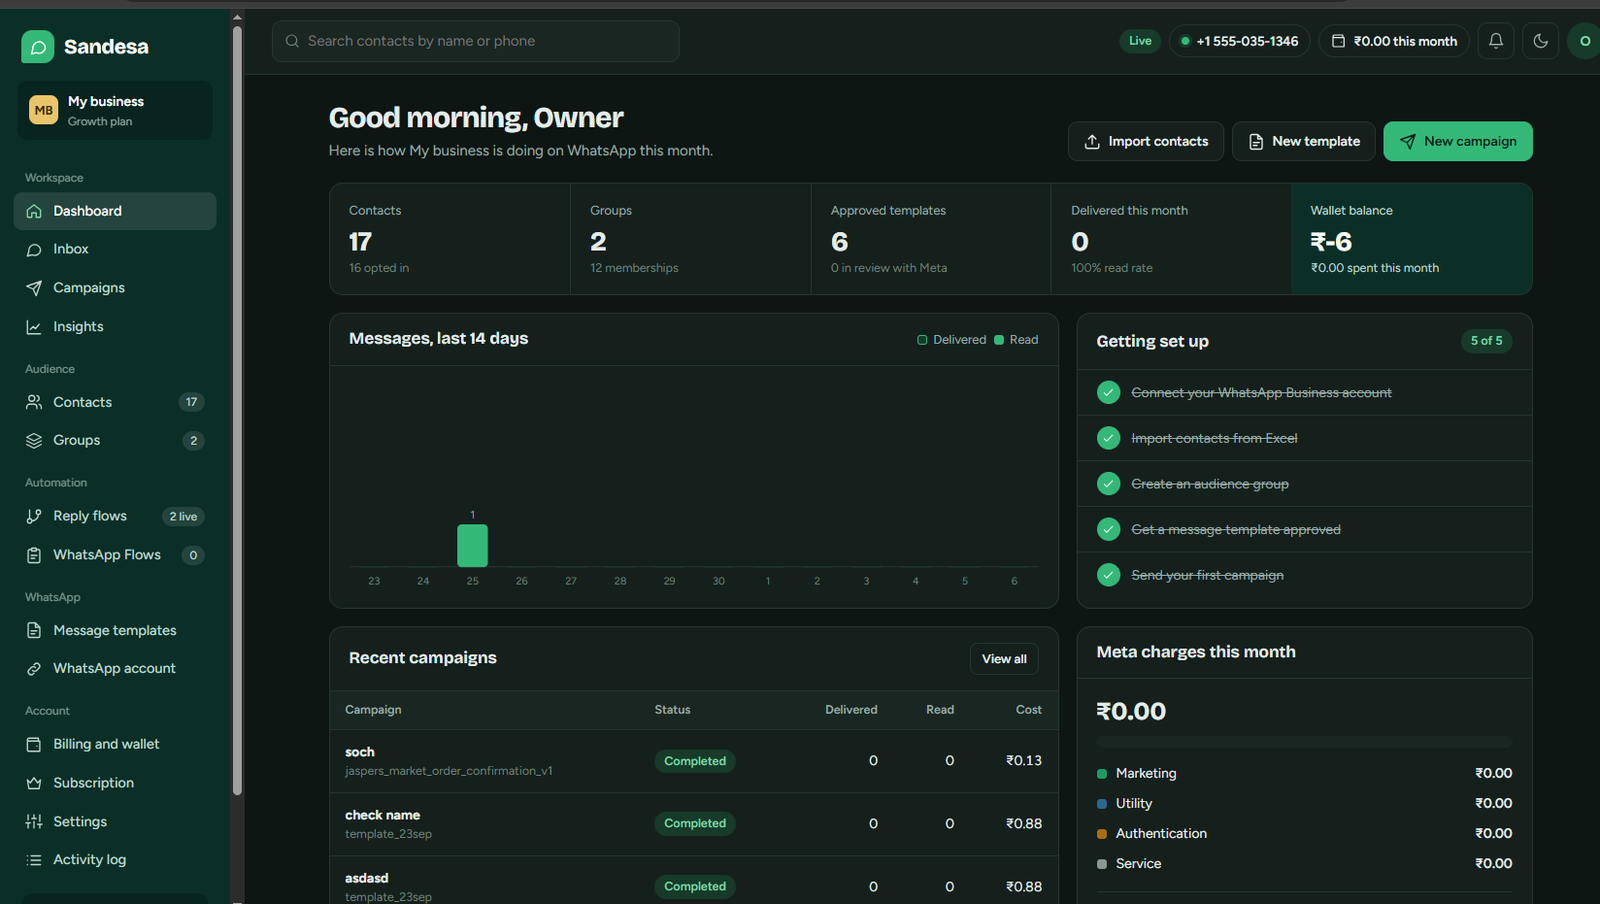Open Contacts in the sidebar
This screenshot has height=904, width=1600.
point(115,402)
